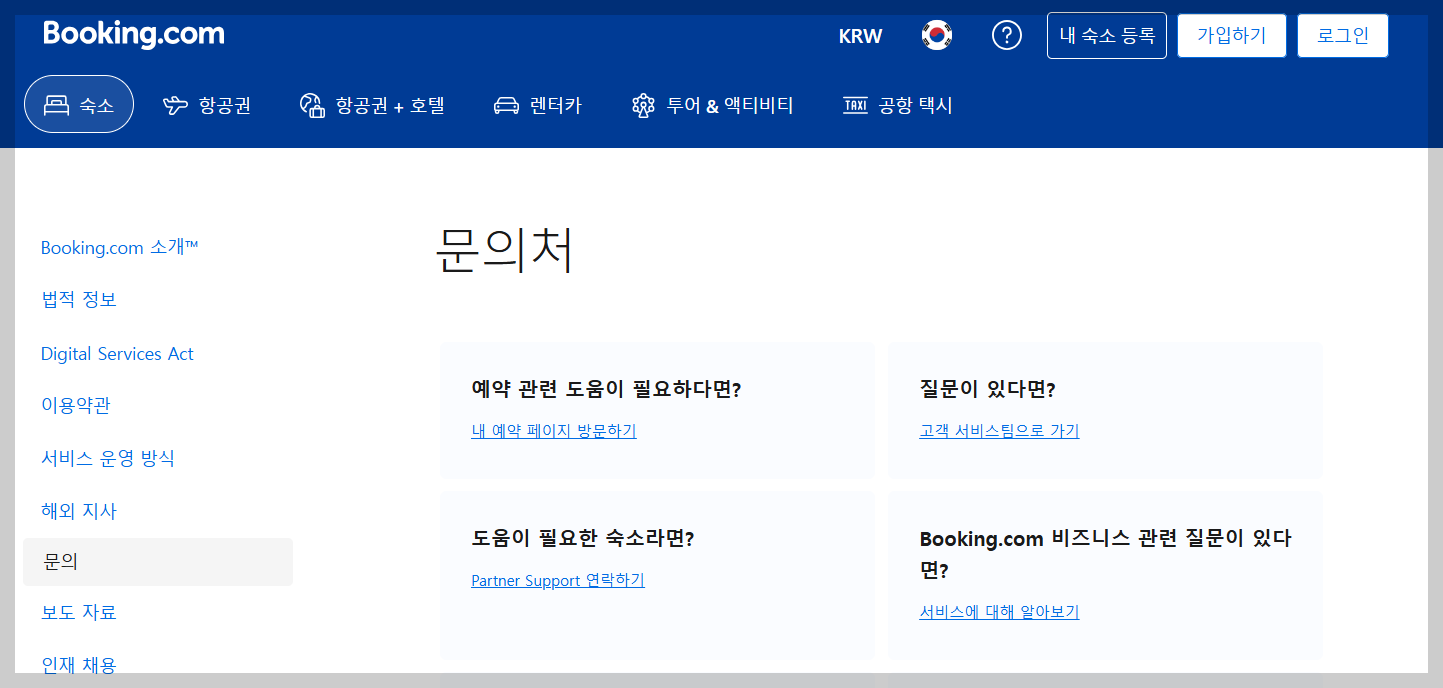Click the 고객 서비스팀으로 가기 link
The image size is (1443, 688).
[x=999, y=431]
